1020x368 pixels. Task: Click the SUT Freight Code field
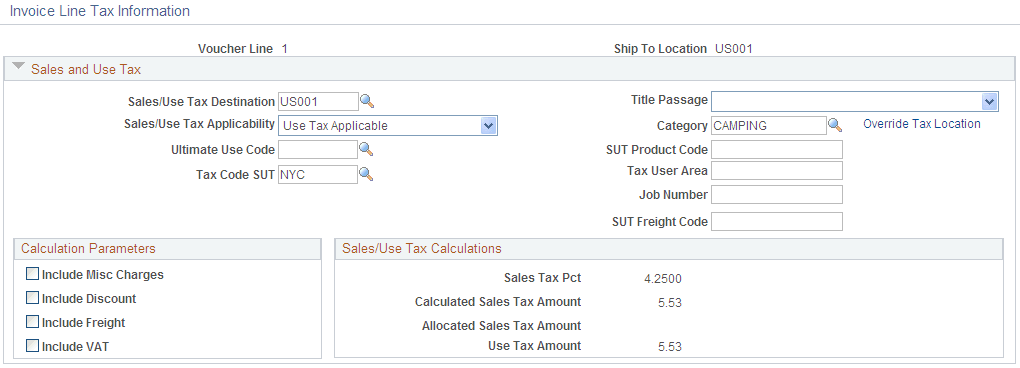777,221
